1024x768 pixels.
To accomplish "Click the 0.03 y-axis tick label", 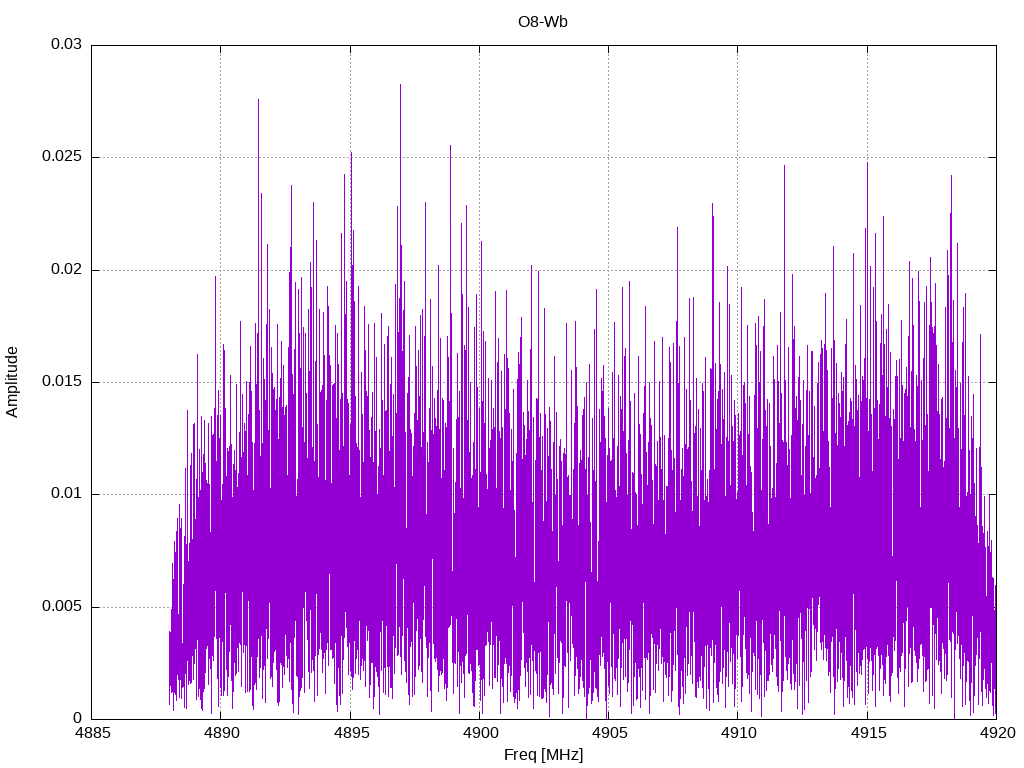I will pyautogui.click(x=67, y=44).
